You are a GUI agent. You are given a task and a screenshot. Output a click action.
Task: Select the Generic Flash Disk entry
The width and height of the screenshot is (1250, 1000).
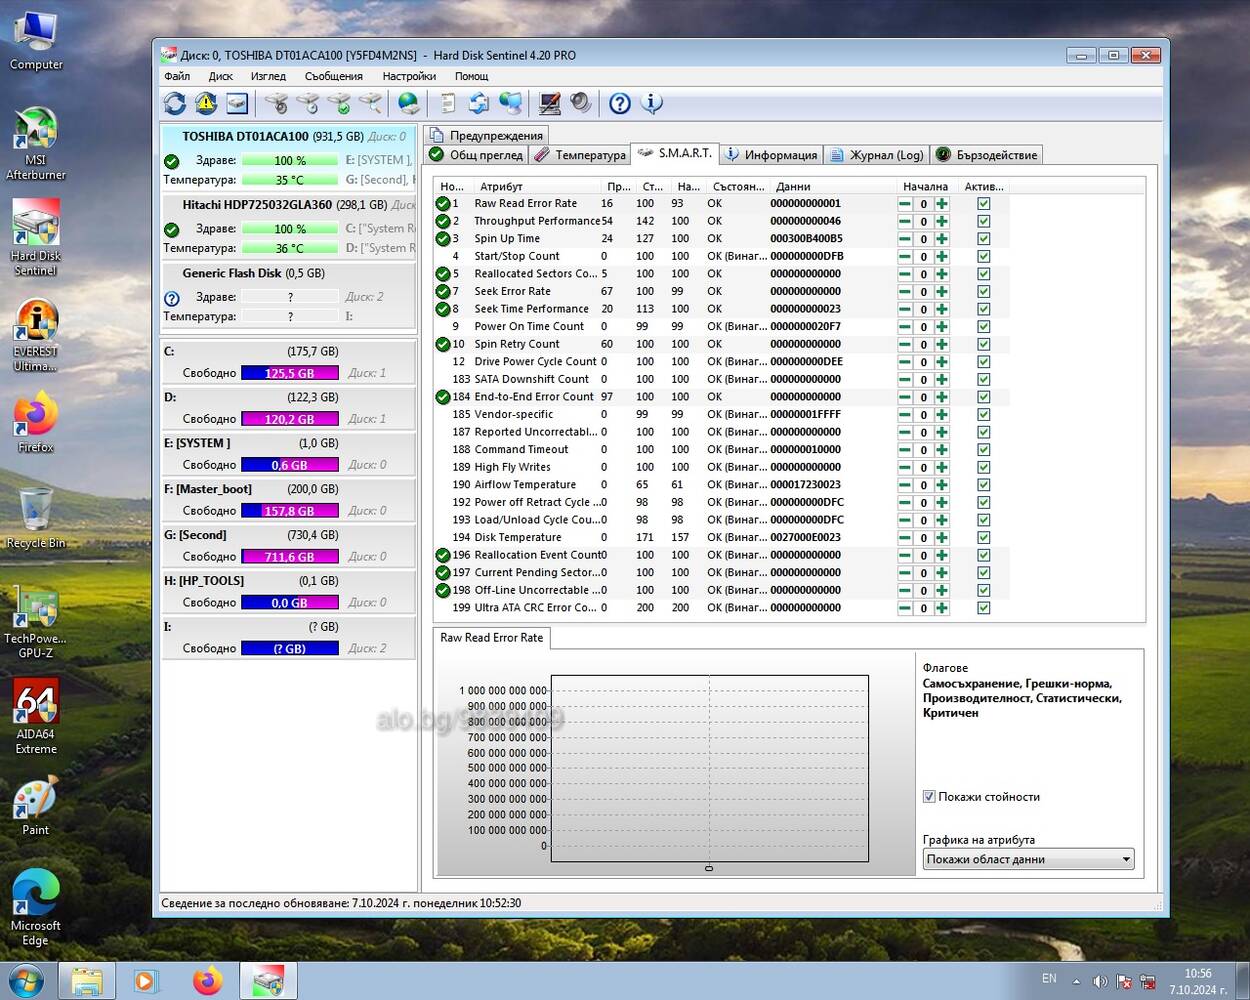pyautogui.click(x=288, y=294)
